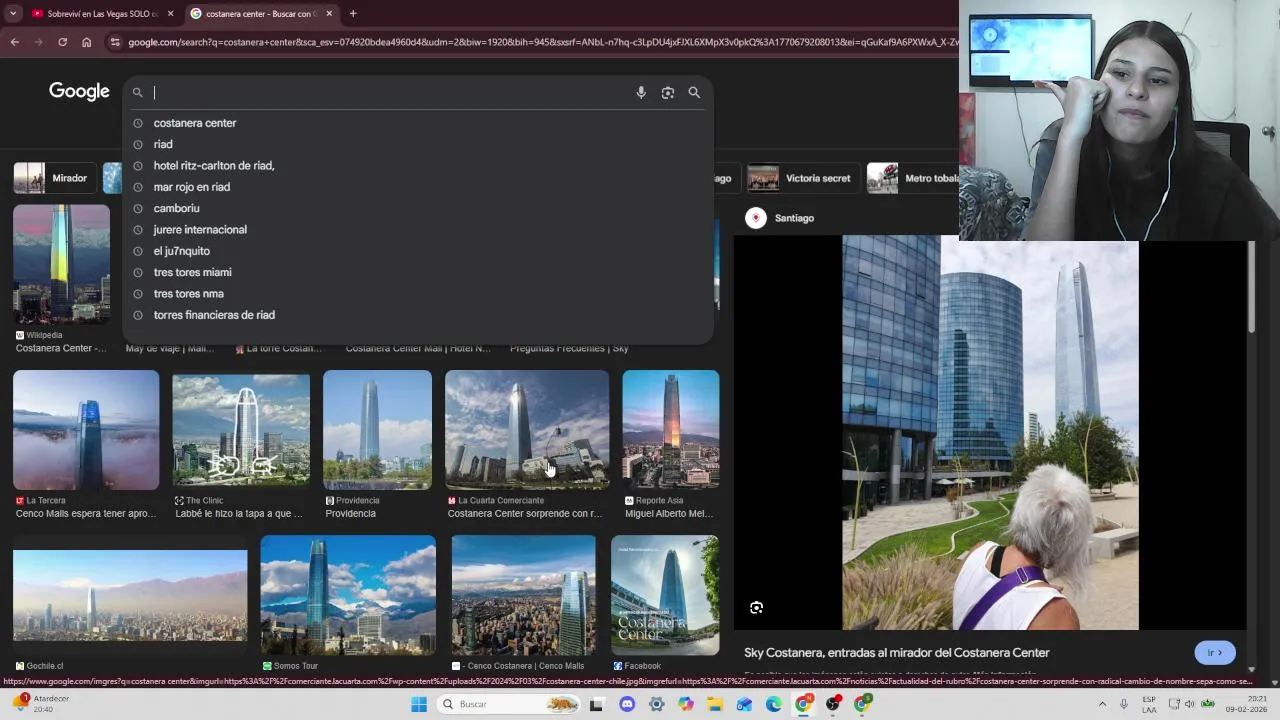Image resolution: width=1280 pixels, height=720 pixels.
Task: Focus the Google search input field
Action: [x=390, y=92]
